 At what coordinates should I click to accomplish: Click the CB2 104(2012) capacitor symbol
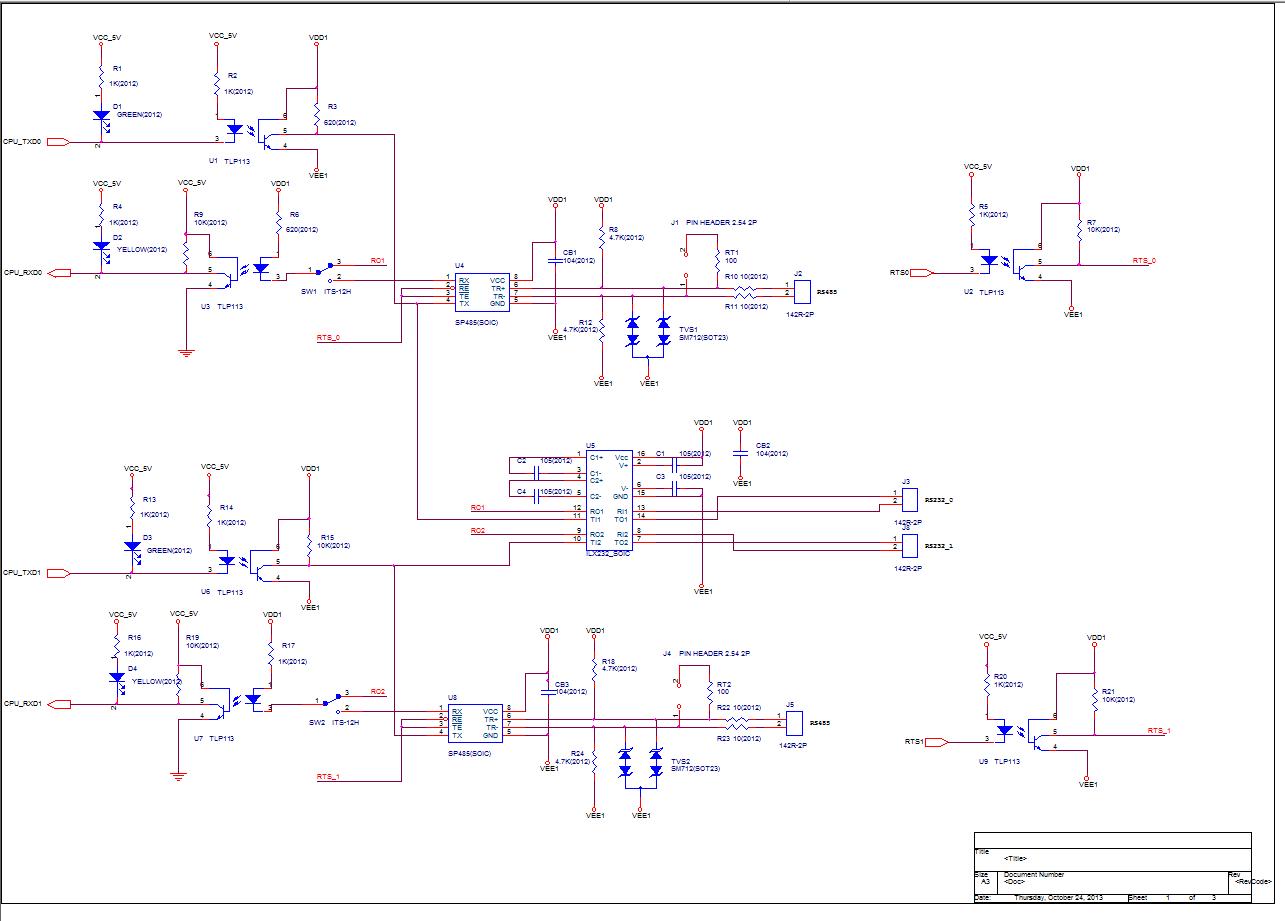click(x=741, y=453)
